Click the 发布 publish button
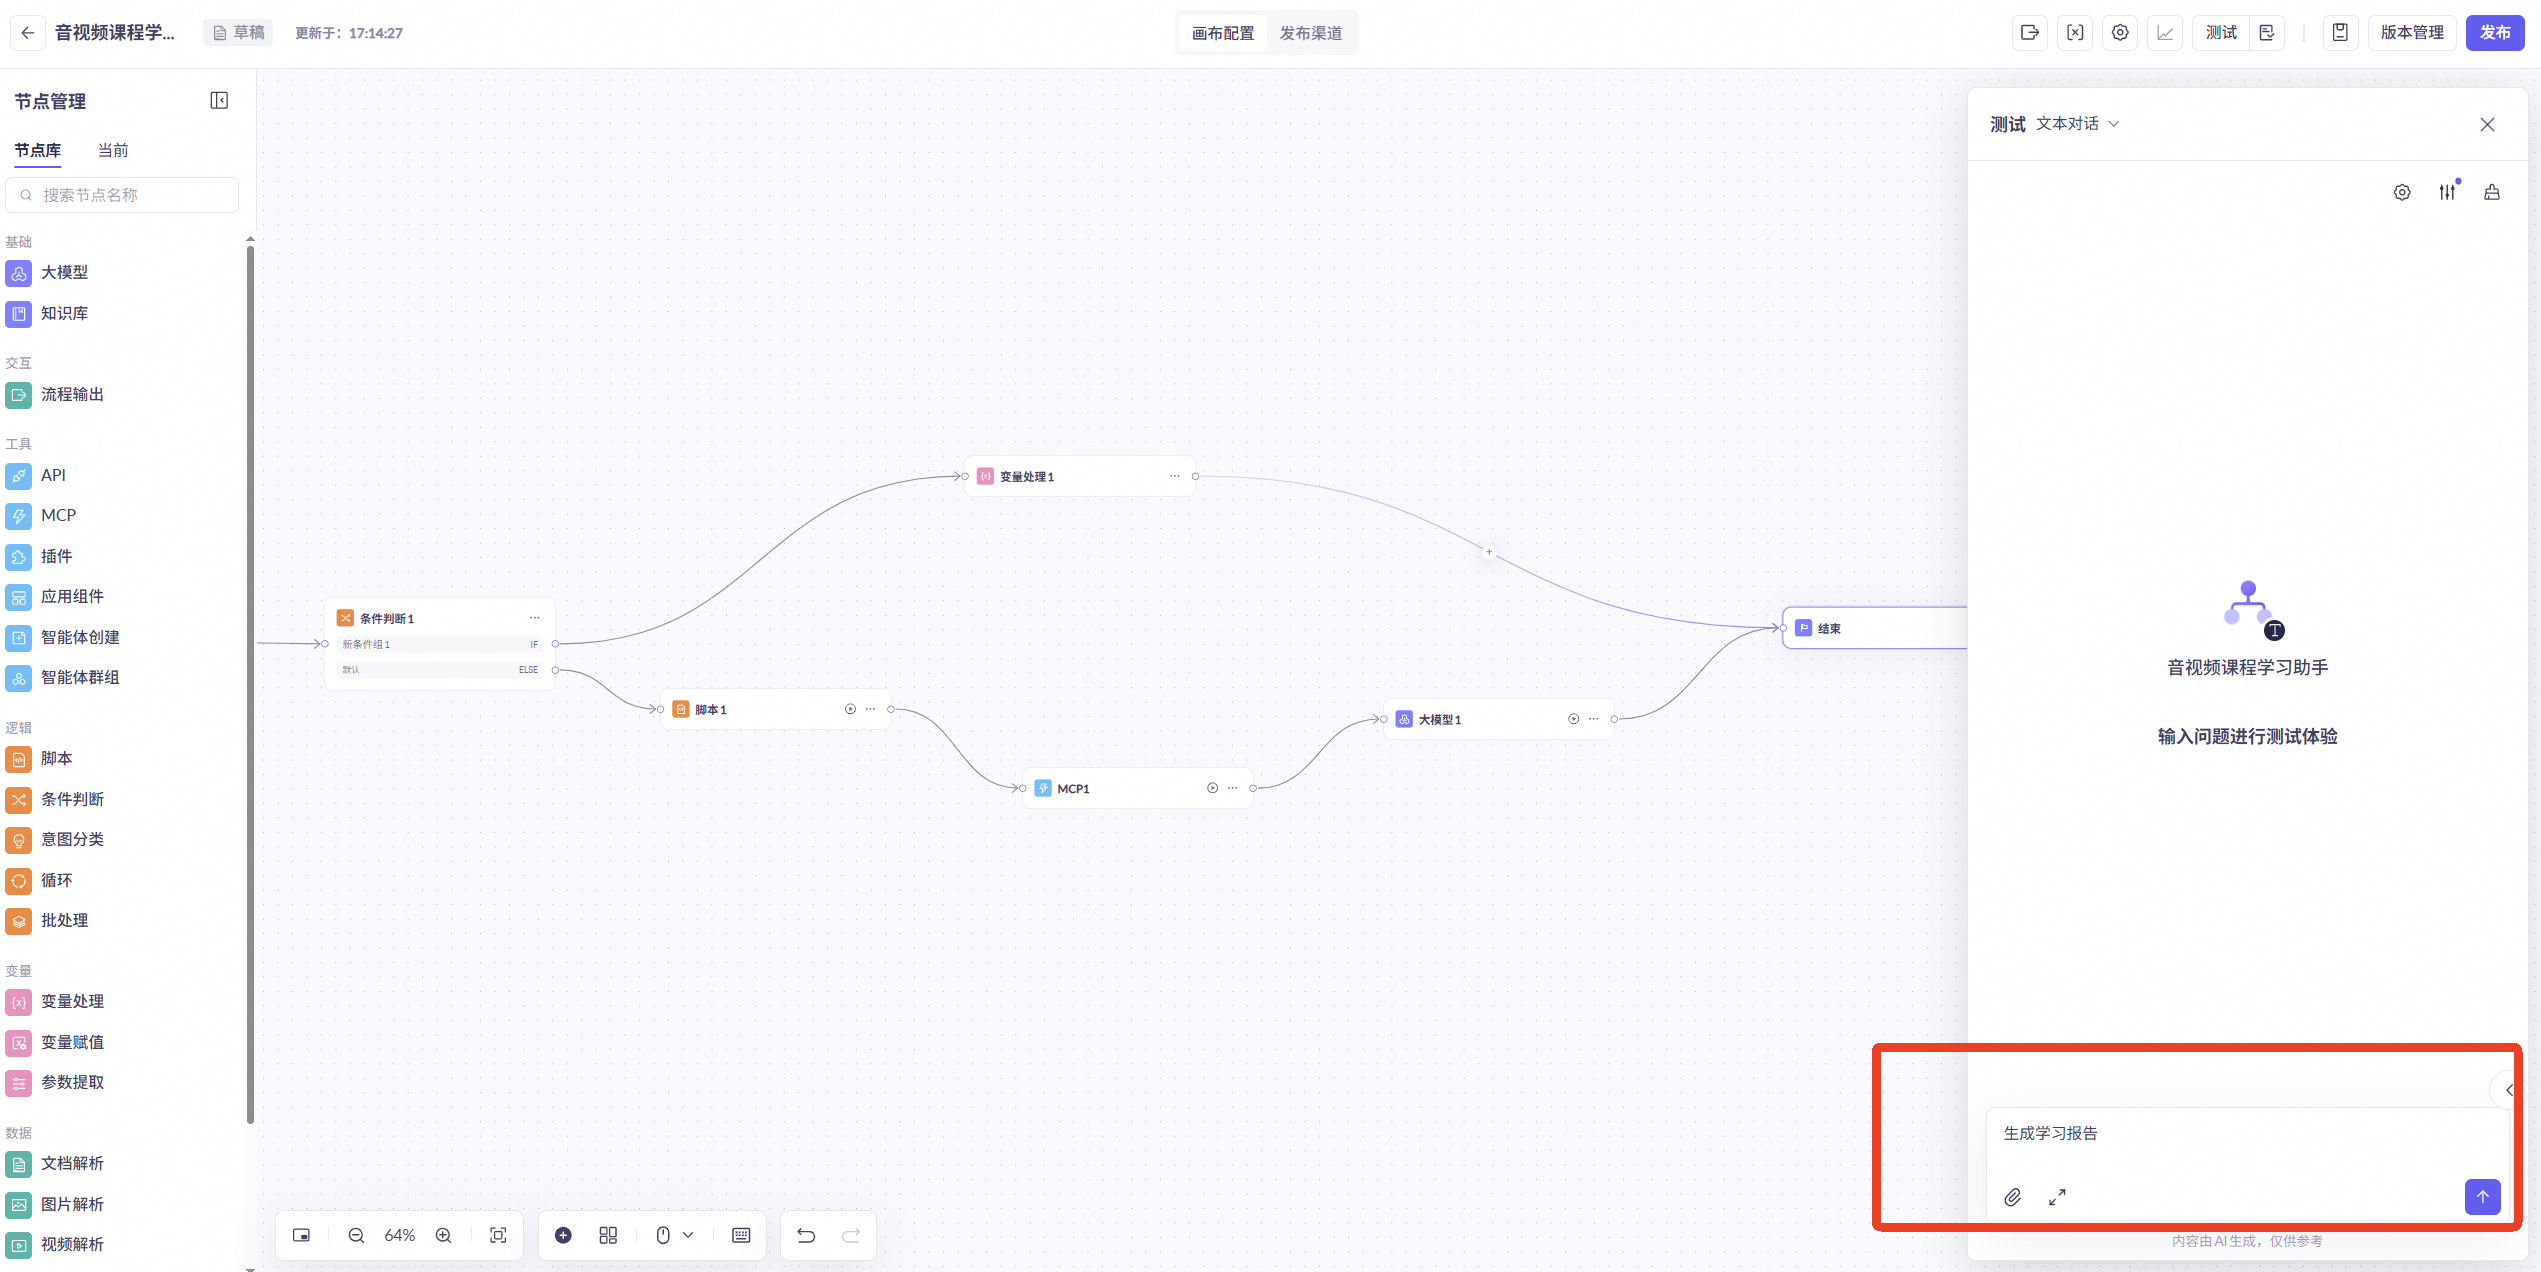Viewport: 2541px width, 1272px height. coord(2494,33)
